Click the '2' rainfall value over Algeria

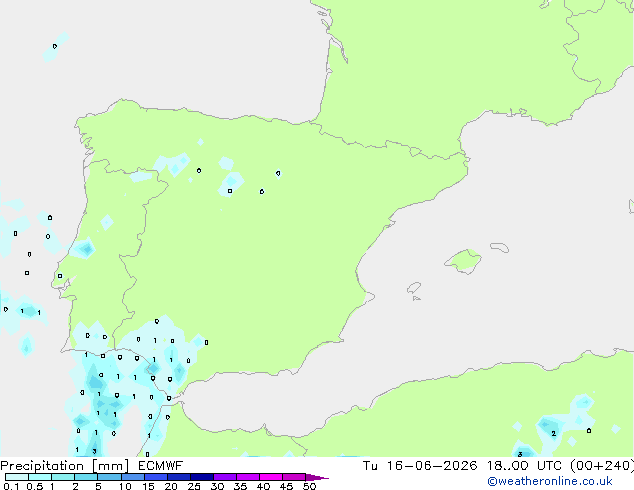click(x=554, y=433)
